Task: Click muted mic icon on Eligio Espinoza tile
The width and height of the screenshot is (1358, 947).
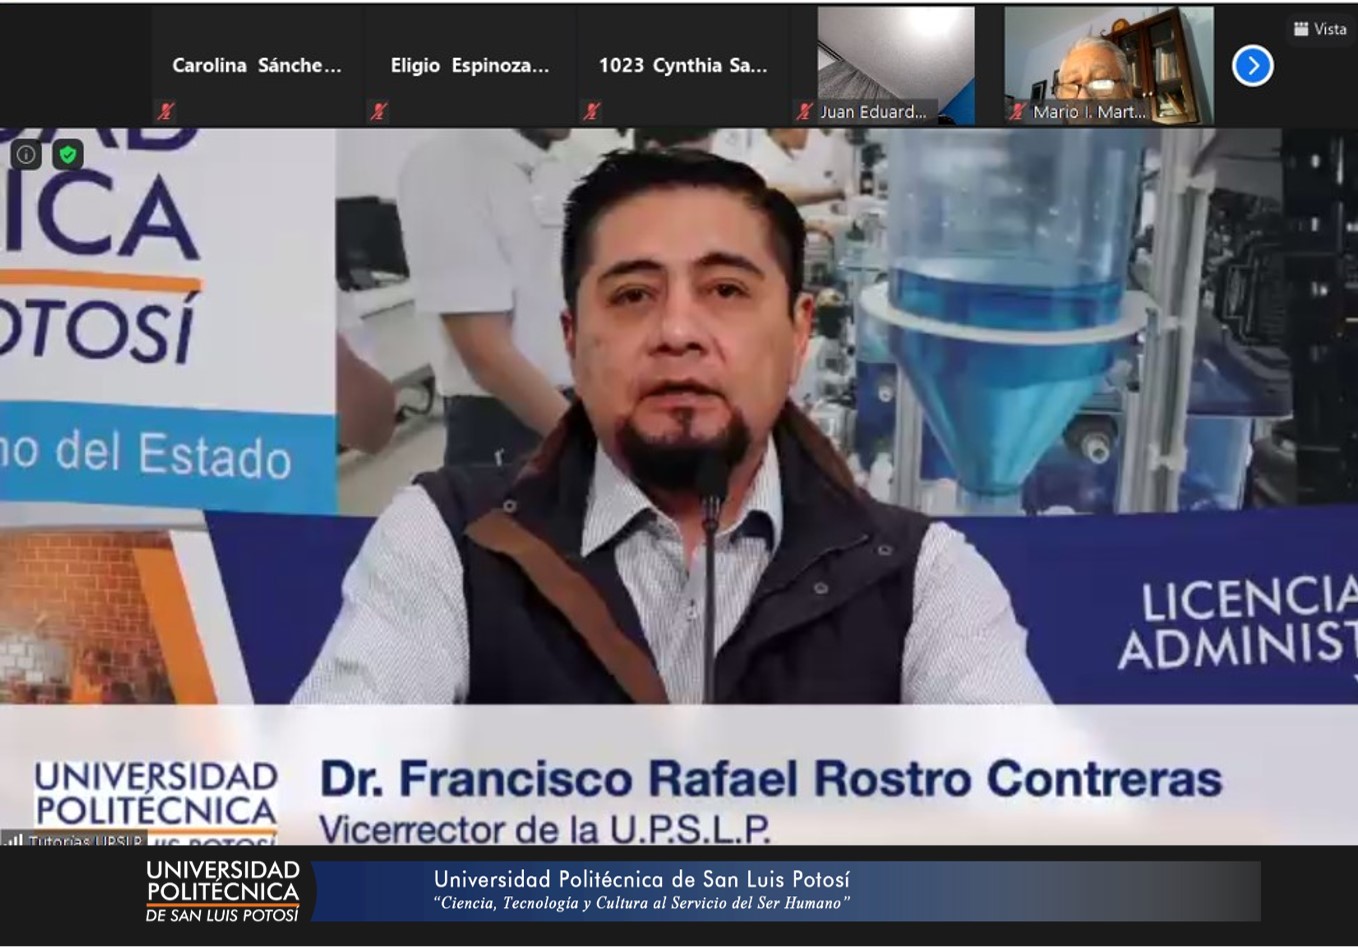Action: tap(379, 111)
